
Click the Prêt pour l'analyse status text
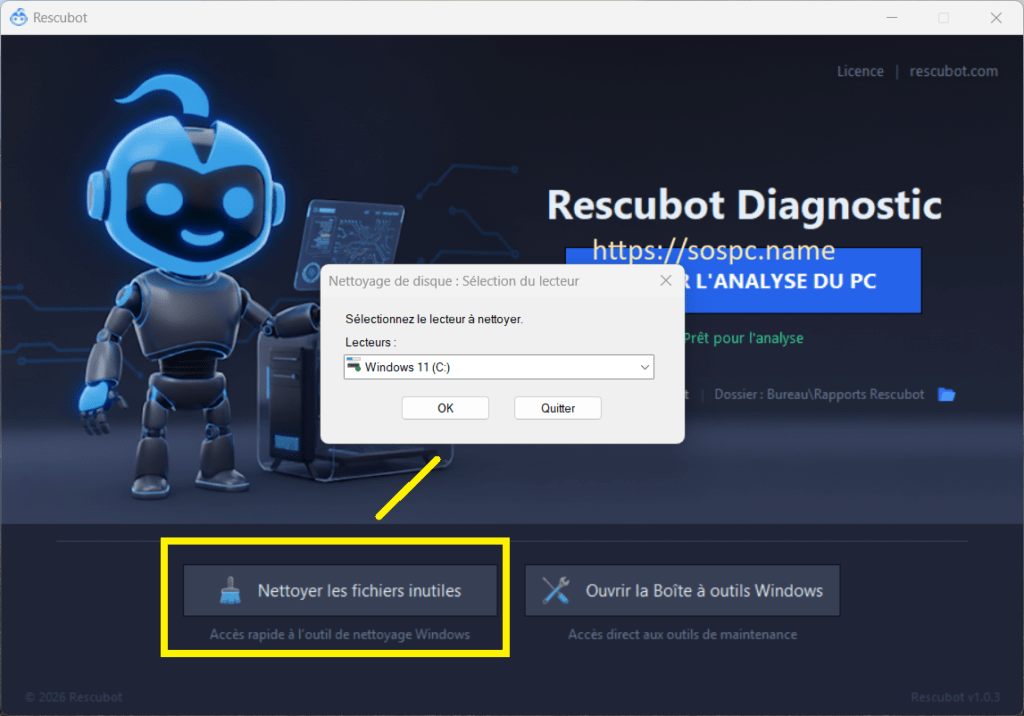(x=743, y=338)
